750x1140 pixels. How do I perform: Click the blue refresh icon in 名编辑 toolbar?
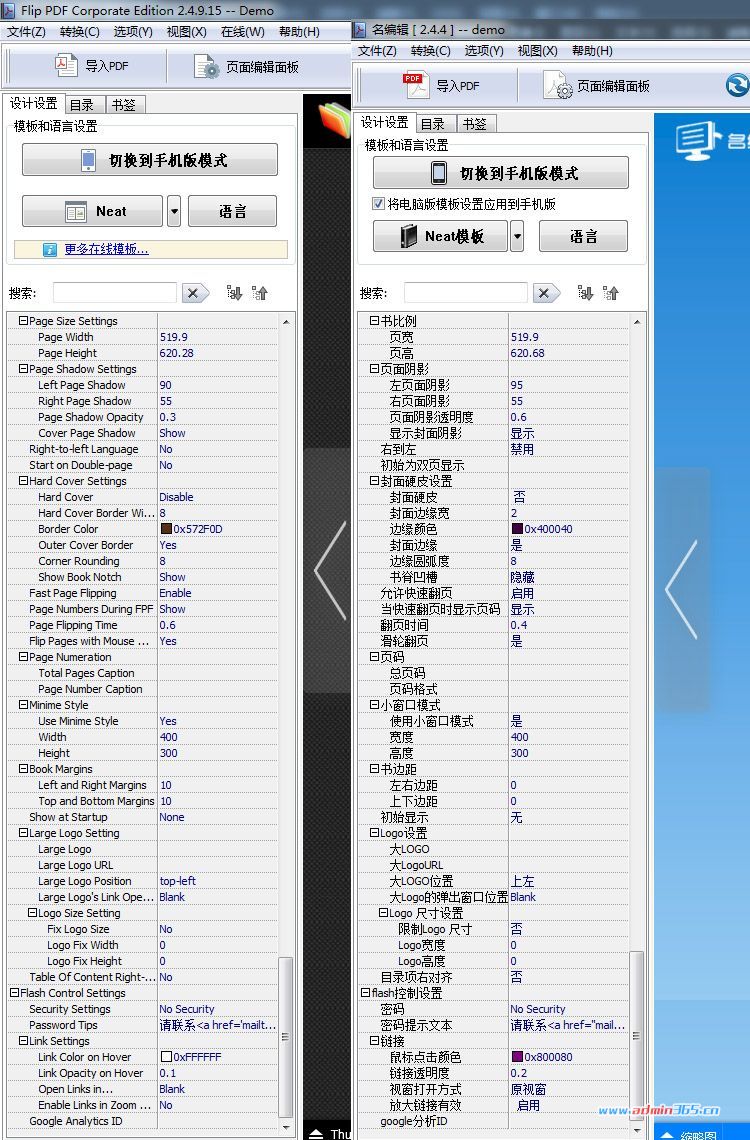[x=737, y=85]
